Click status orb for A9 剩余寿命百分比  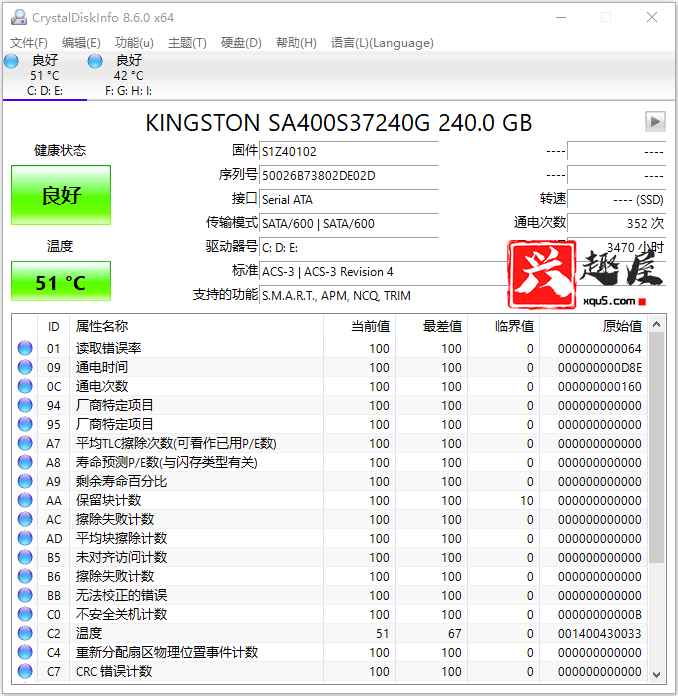25,481
